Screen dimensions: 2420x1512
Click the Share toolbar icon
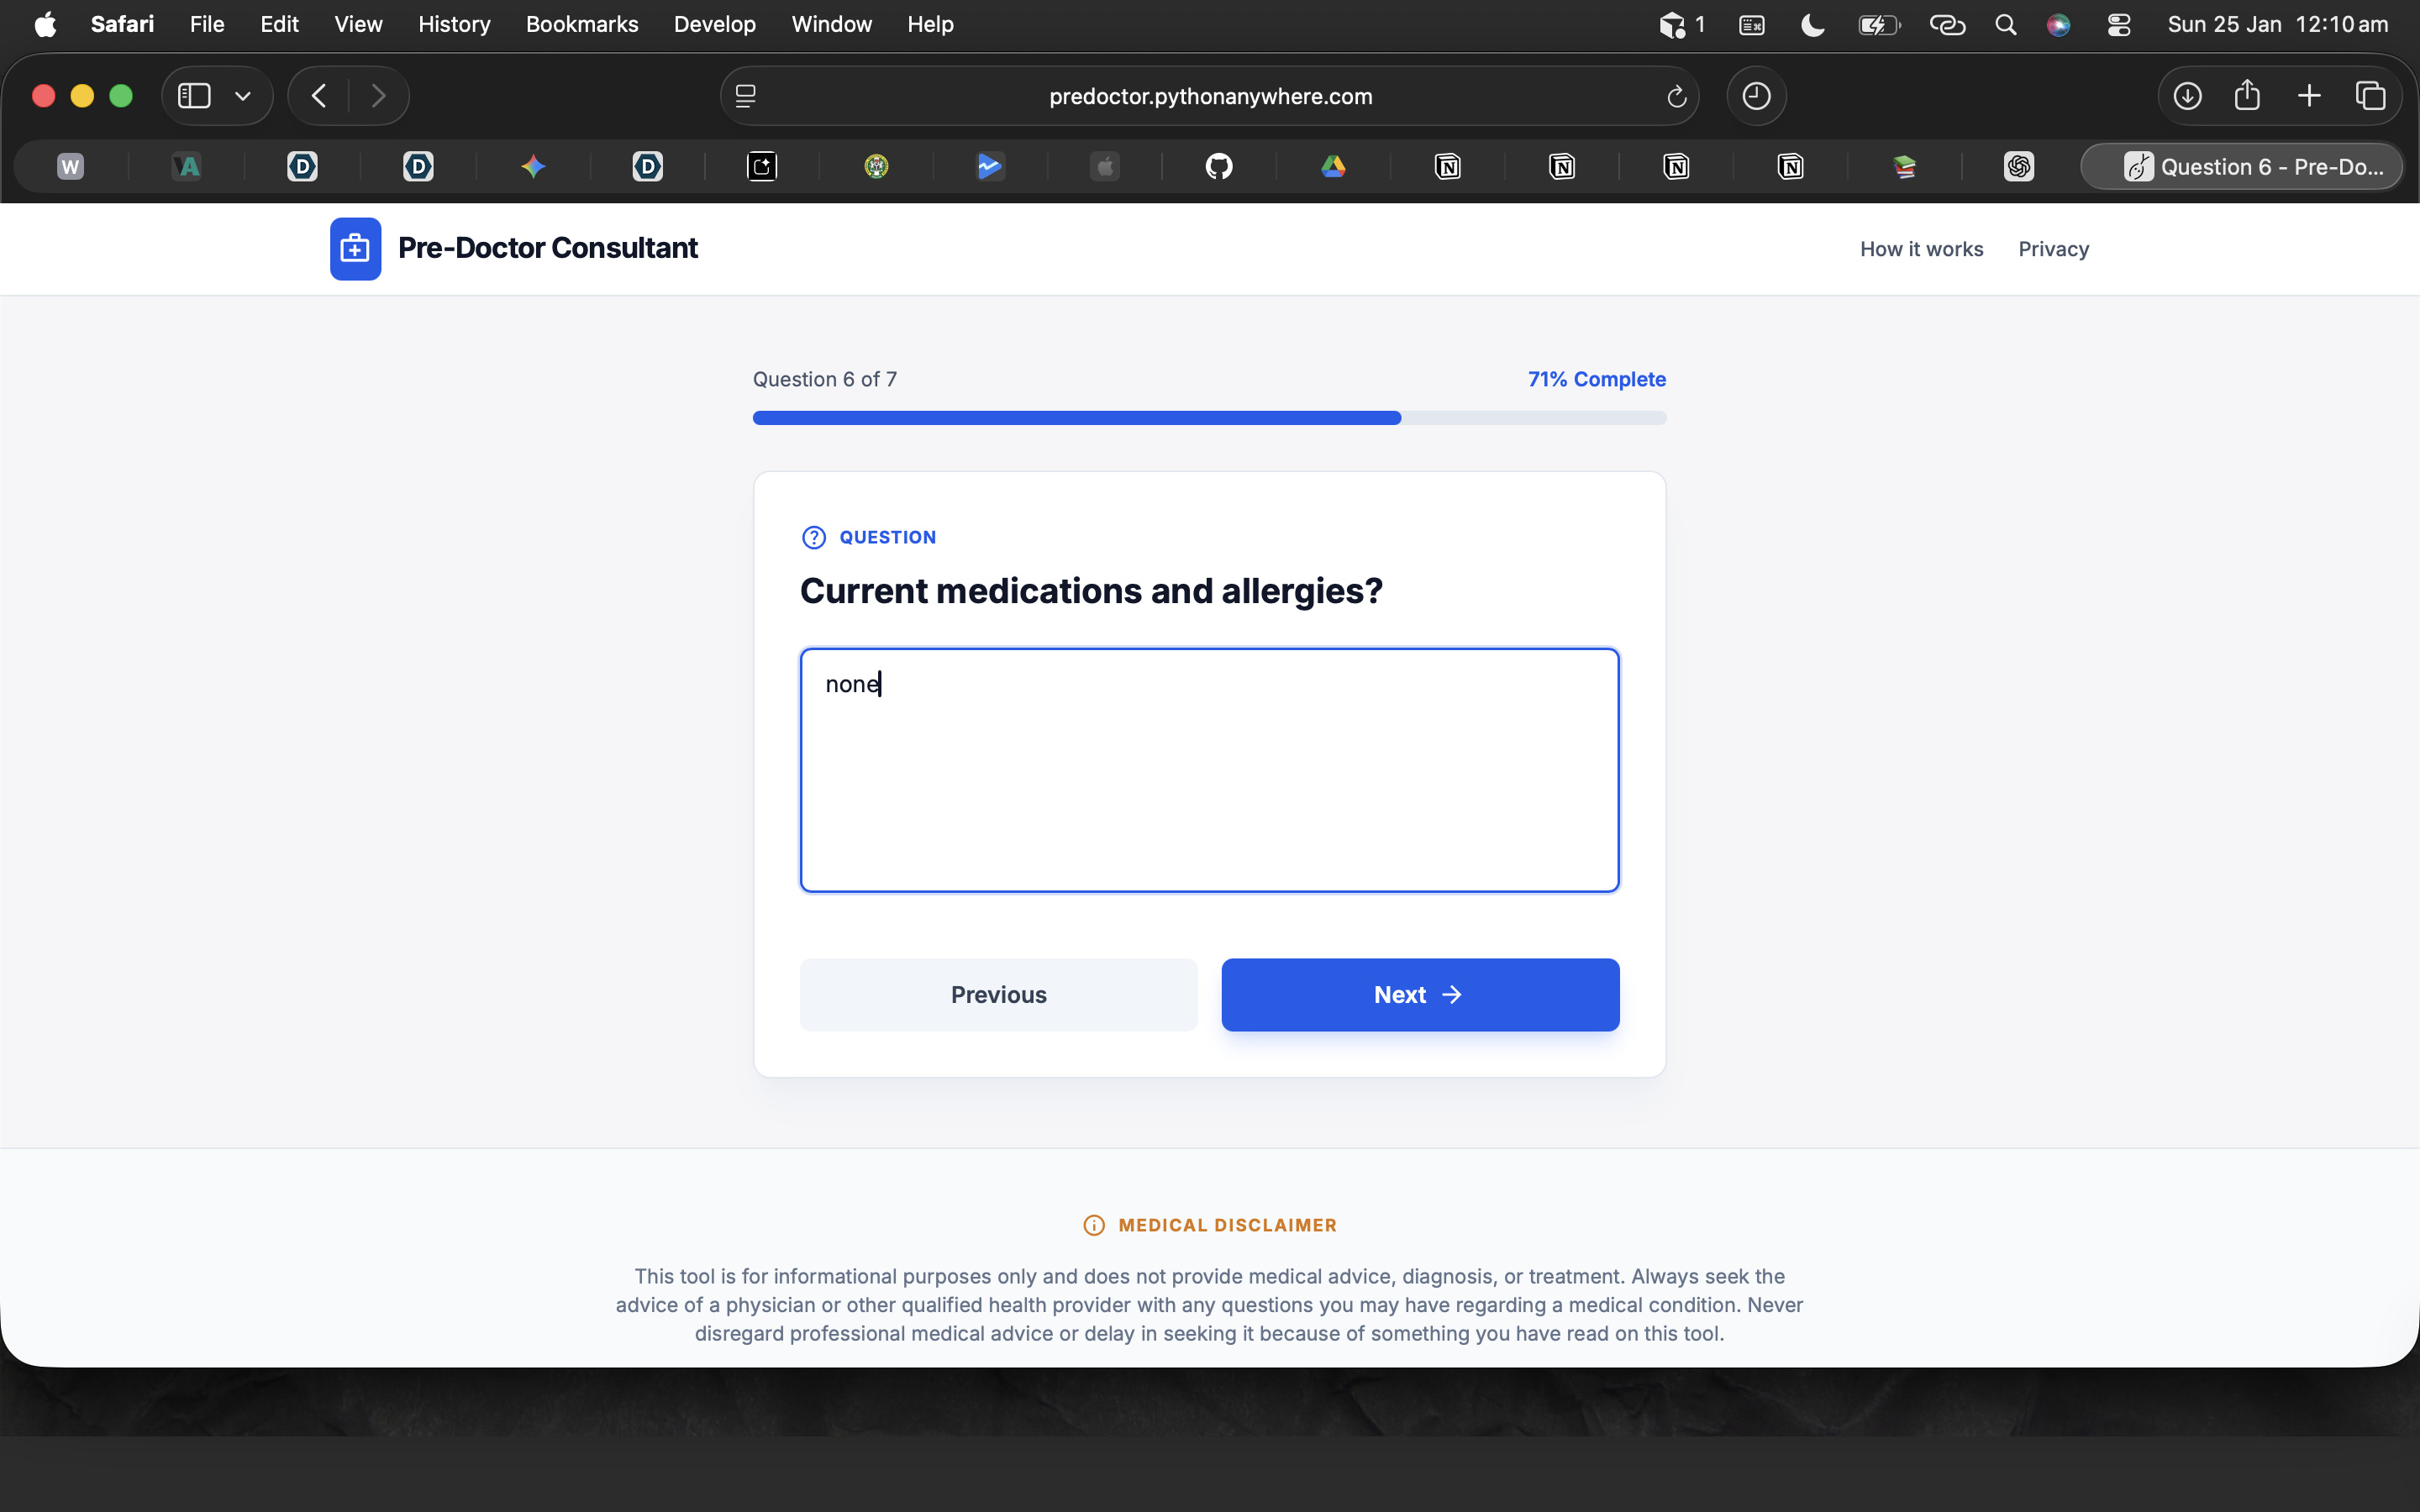pyautogui.click(x=2247, y=96)
